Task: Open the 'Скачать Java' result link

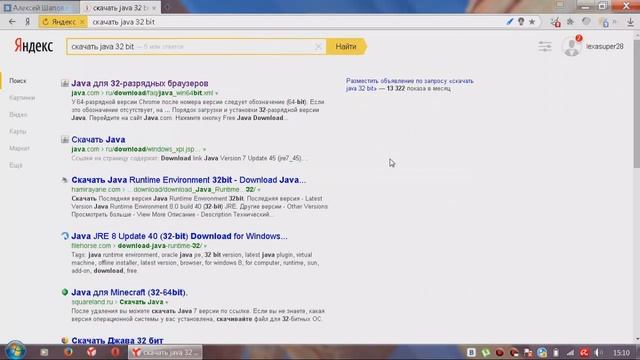Action: [x=98, y=140]
